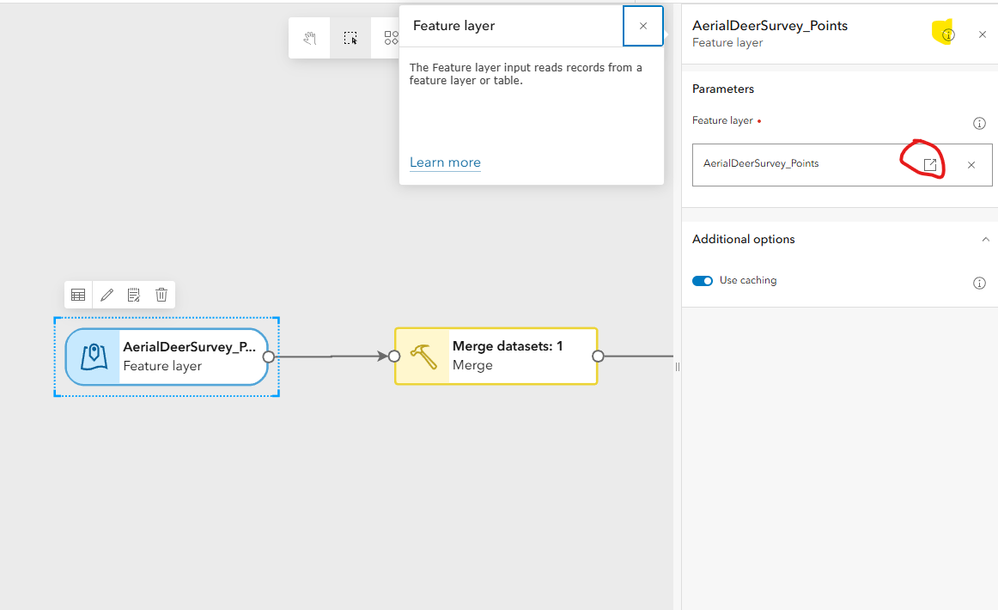Close the Feature layer help popup

click(643, 26)
